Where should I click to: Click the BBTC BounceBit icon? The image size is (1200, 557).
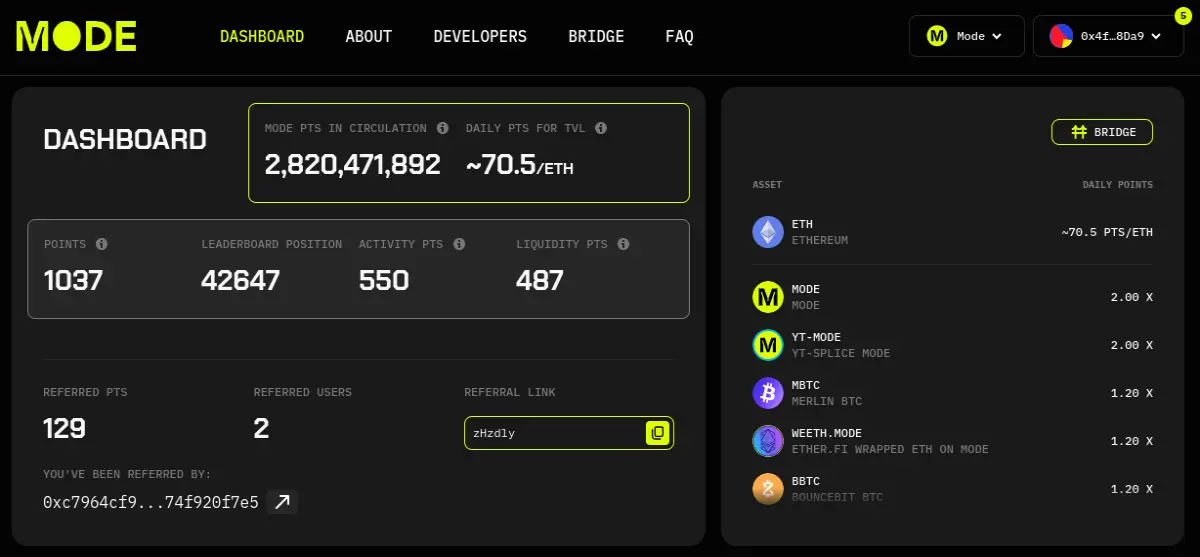(x=768, y=489)
